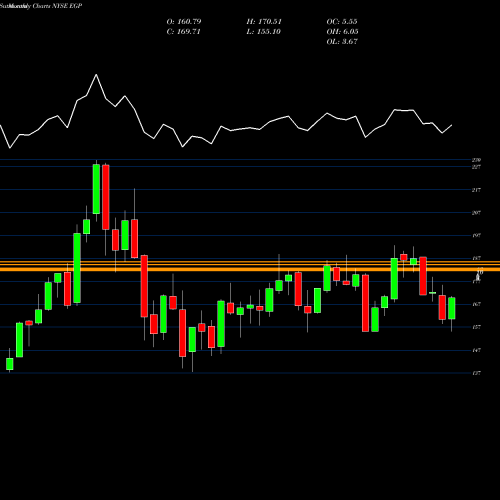Click the 230 price axis label
Image resolution: width=500 pixels, height=500 pixels.
point(476,160)
